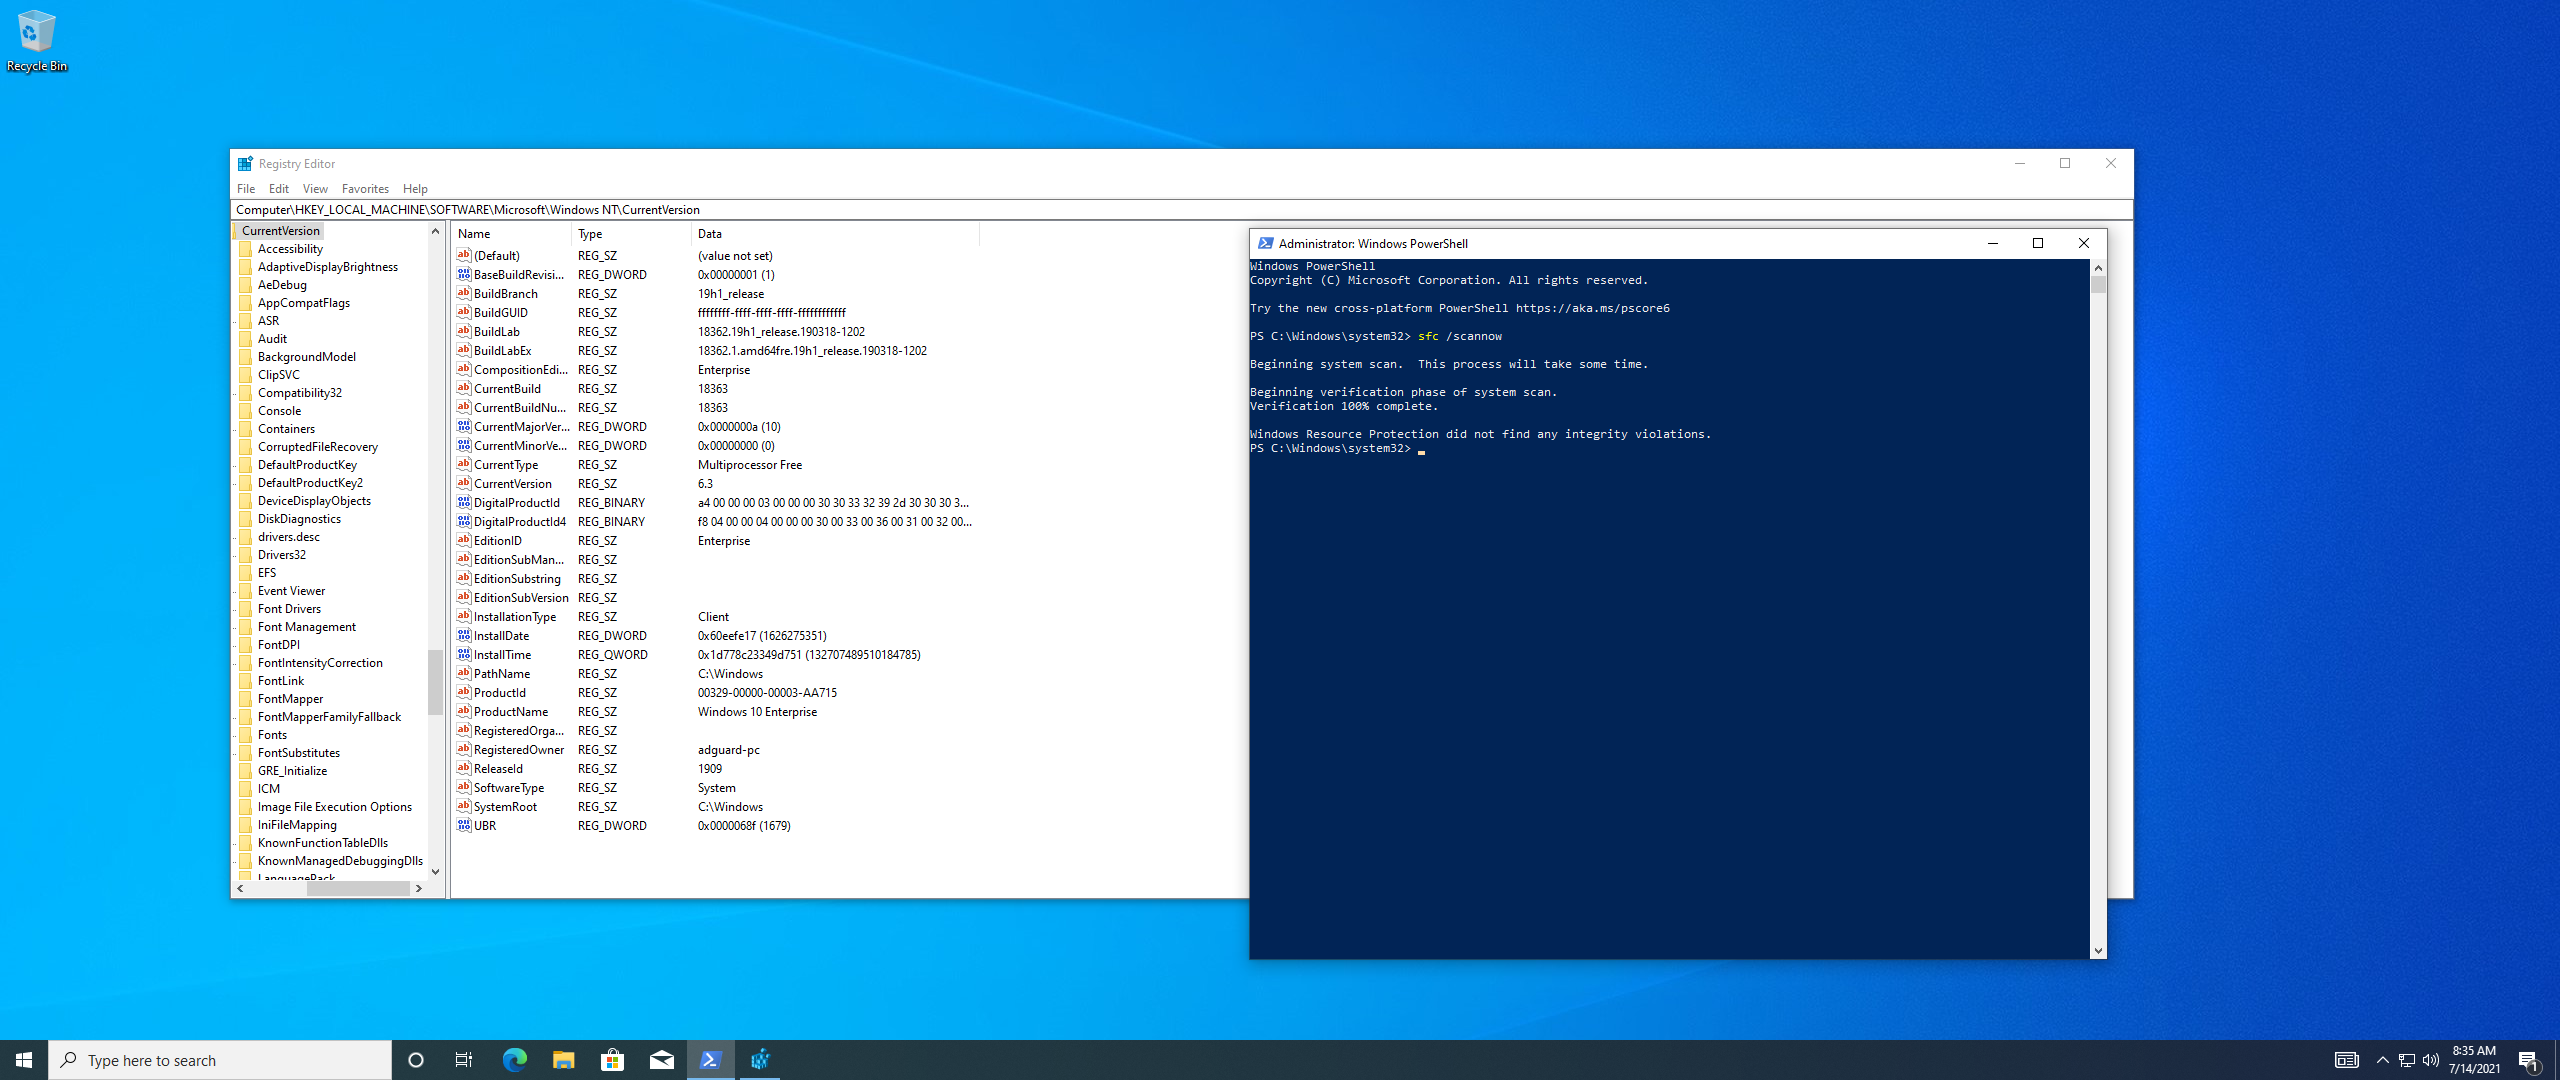Viewport: 2560px width, 1080px height.
Task: Click the tree pane vertical scrollbar thumb
Action: pyautogui.click(x=435, y=683)
